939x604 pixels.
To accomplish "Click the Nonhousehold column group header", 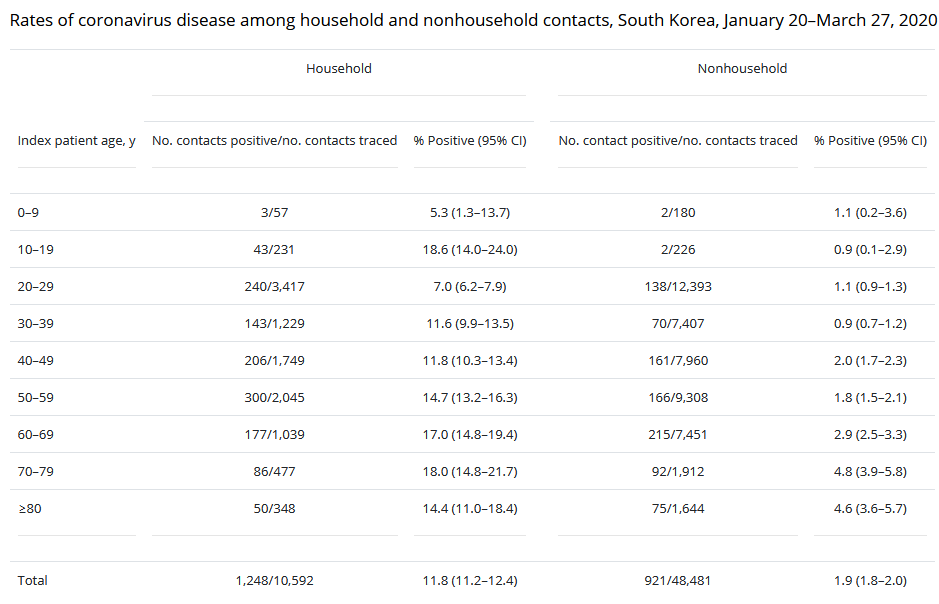I will click(x=742, y=69).
